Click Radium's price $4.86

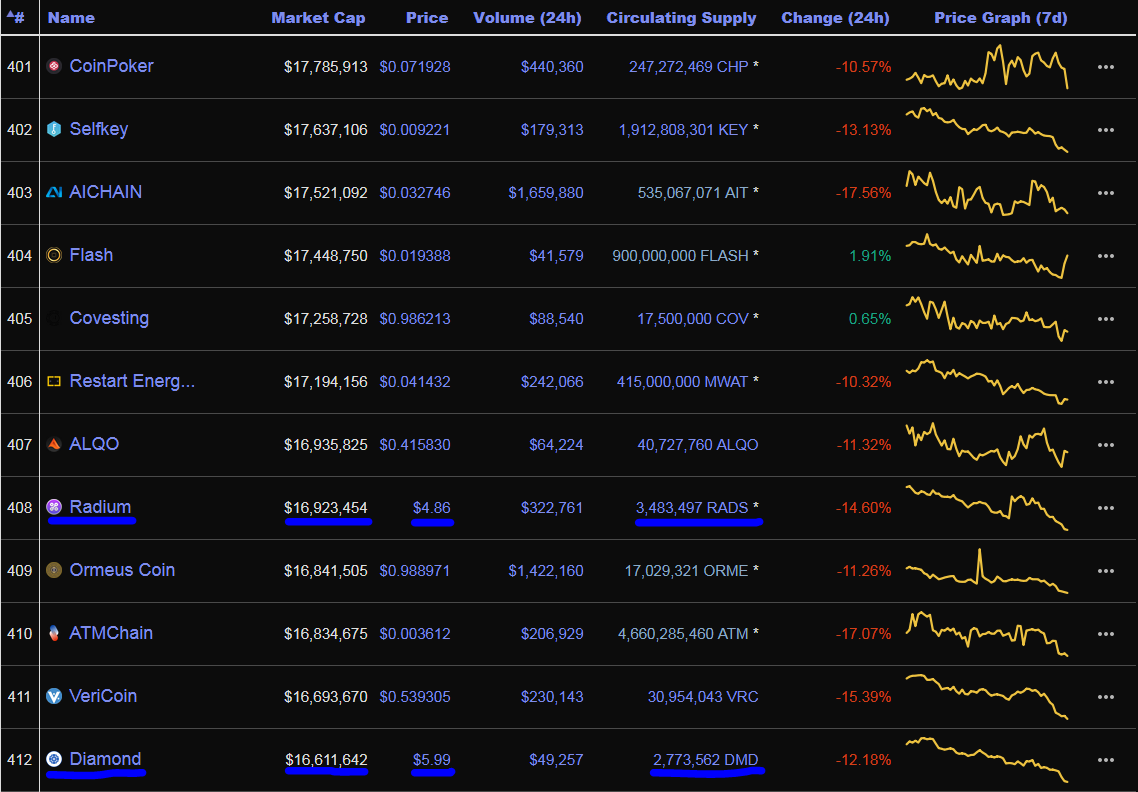432,508
